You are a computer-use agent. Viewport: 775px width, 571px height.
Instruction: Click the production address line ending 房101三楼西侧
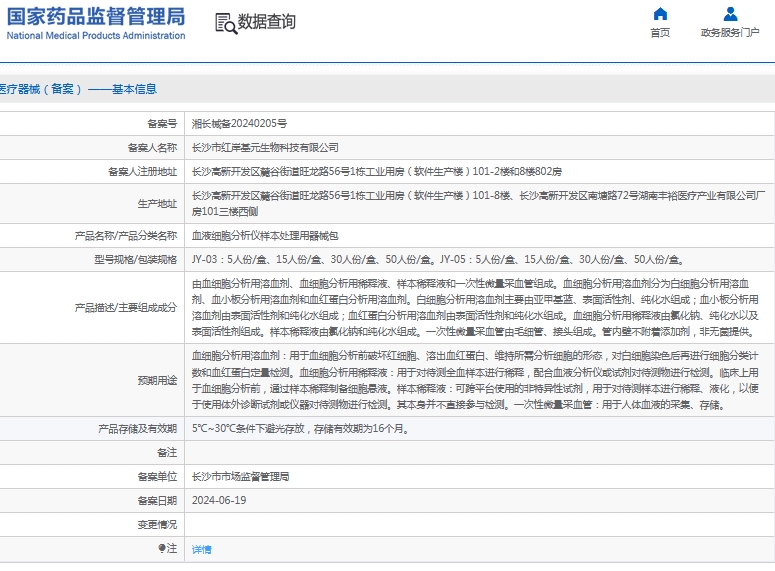(x=478, y=204)
